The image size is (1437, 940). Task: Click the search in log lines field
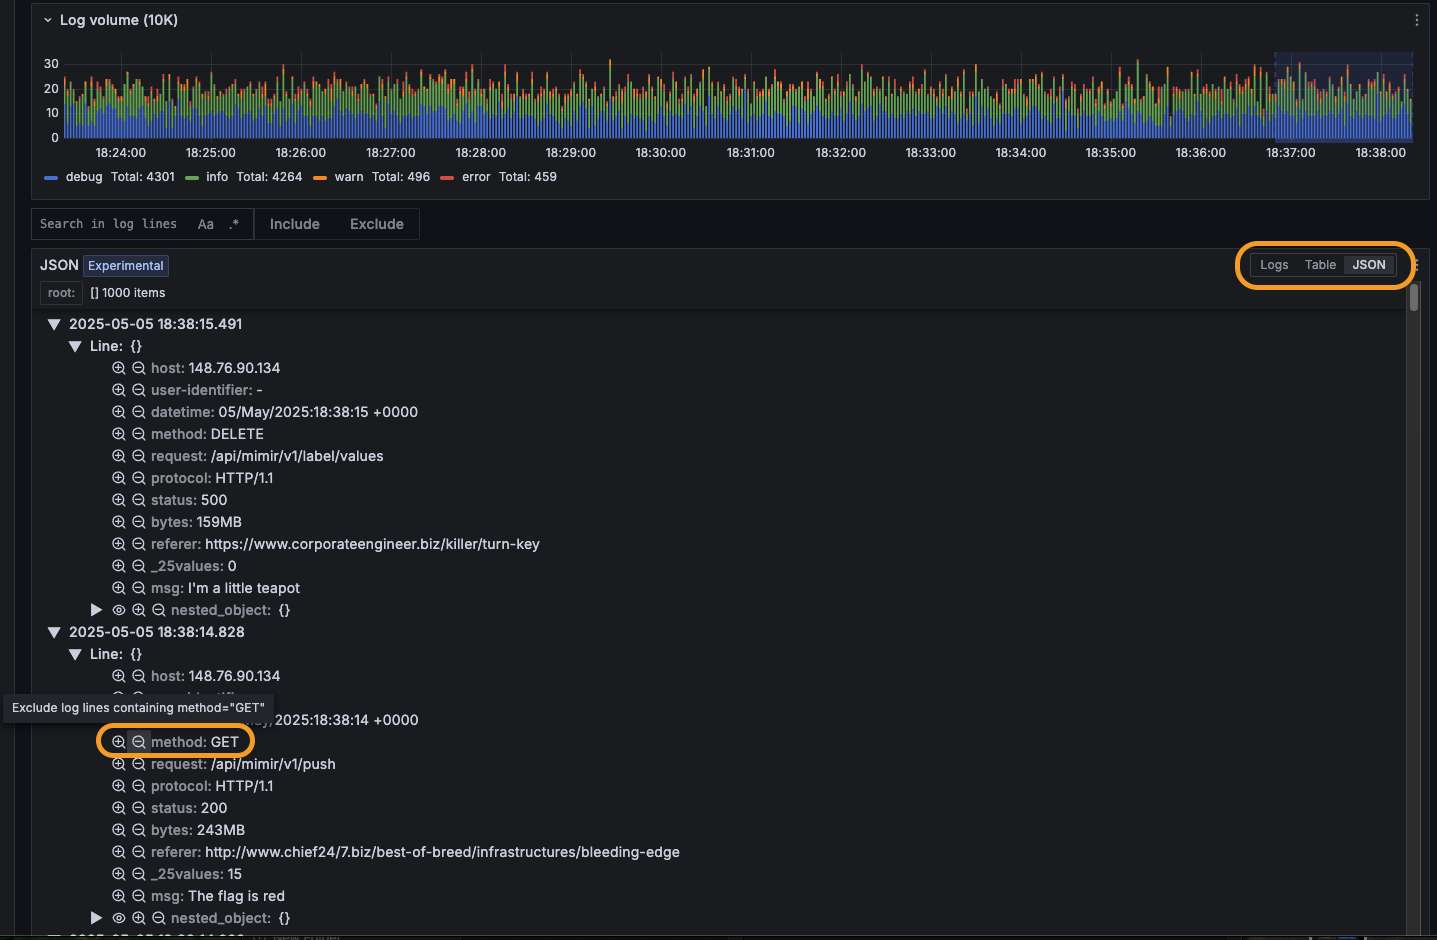point(110,224)
